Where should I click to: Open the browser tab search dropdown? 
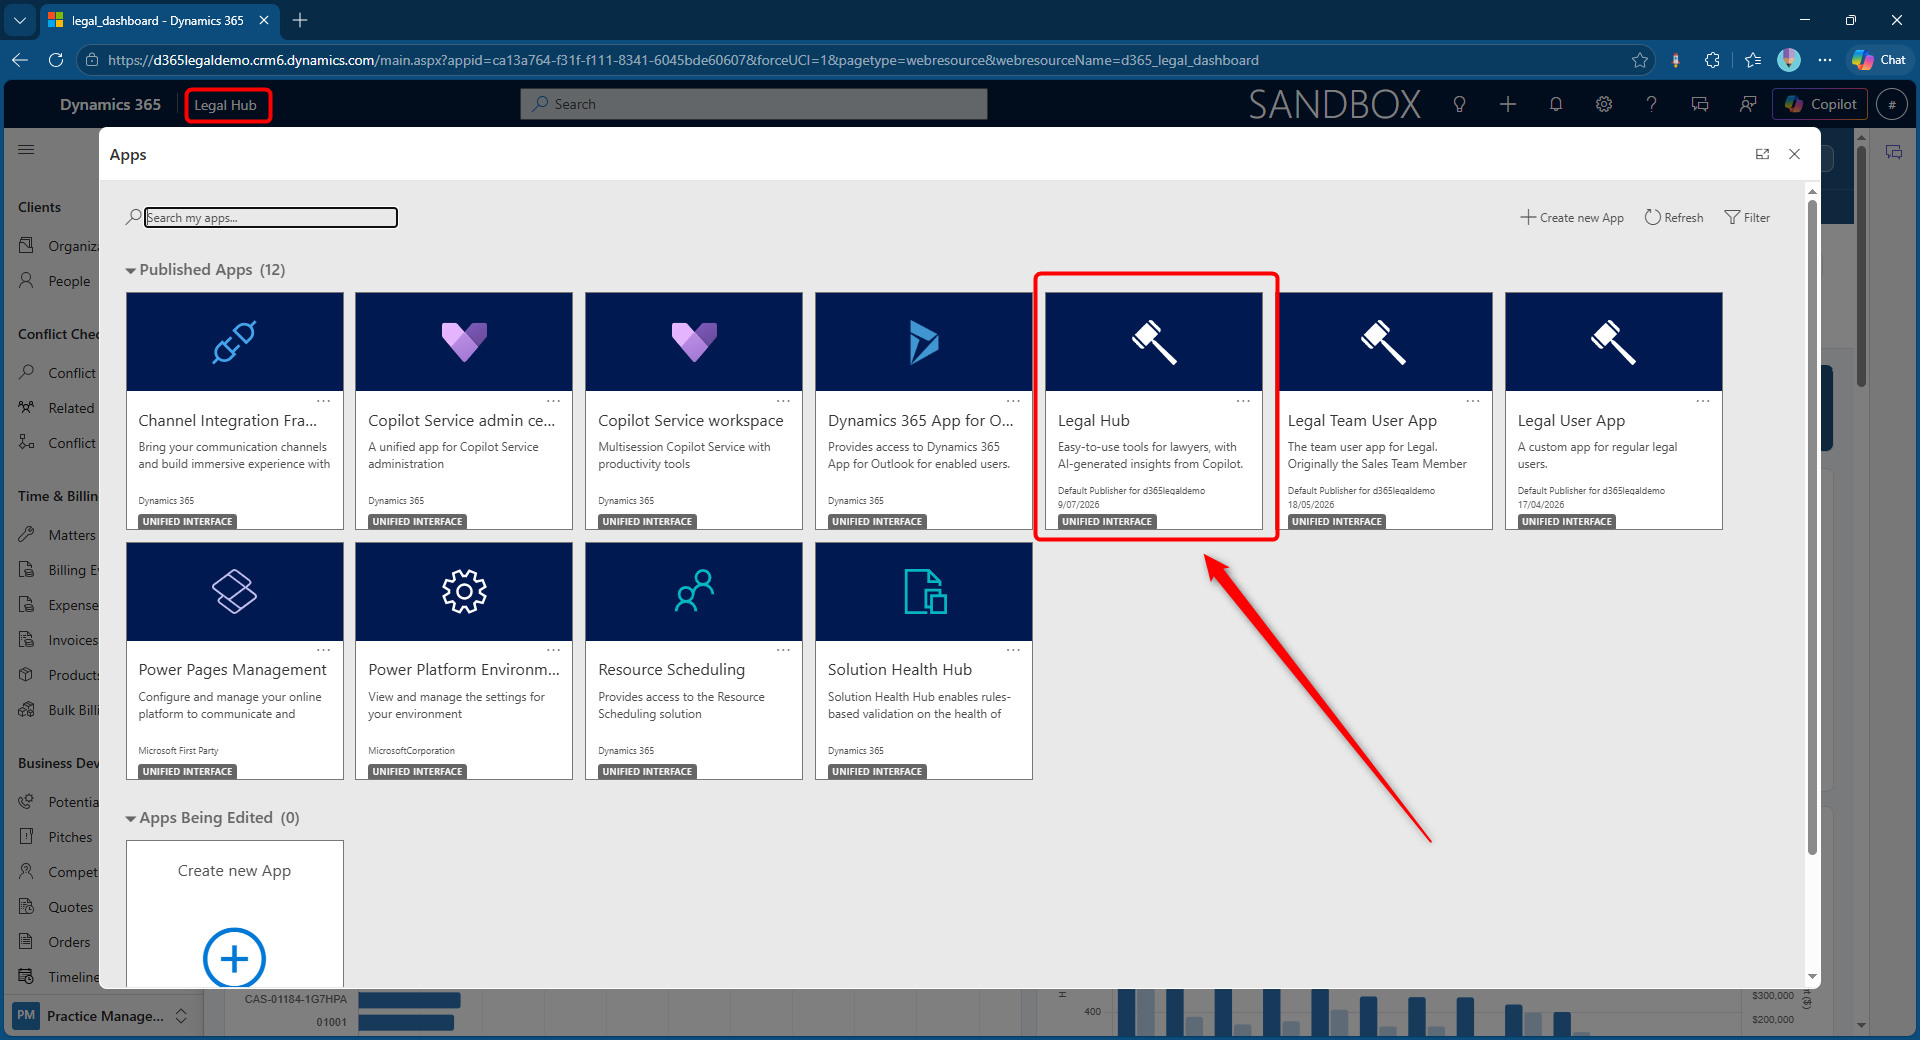[20, 20]
